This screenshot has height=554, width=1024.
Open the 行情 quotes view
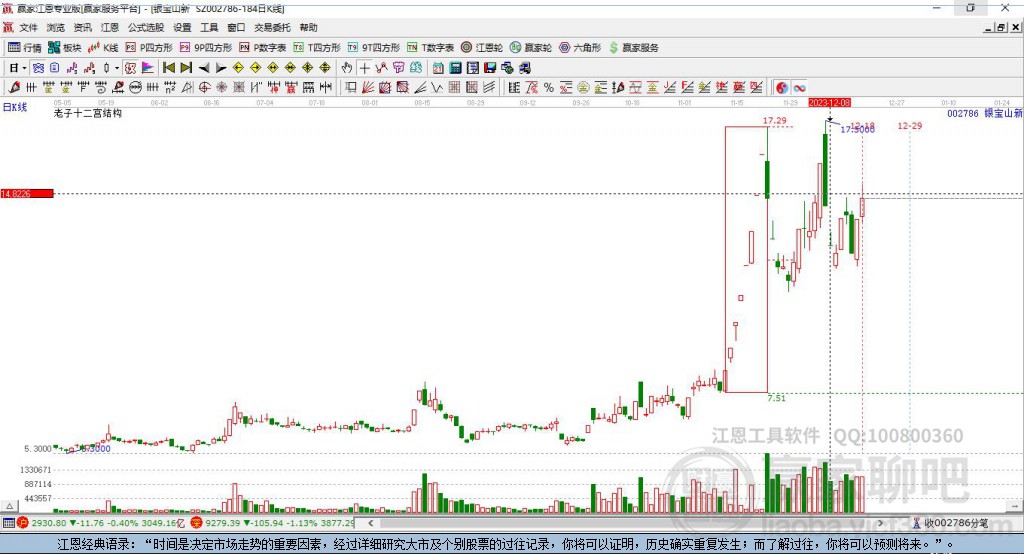(25, 48)
